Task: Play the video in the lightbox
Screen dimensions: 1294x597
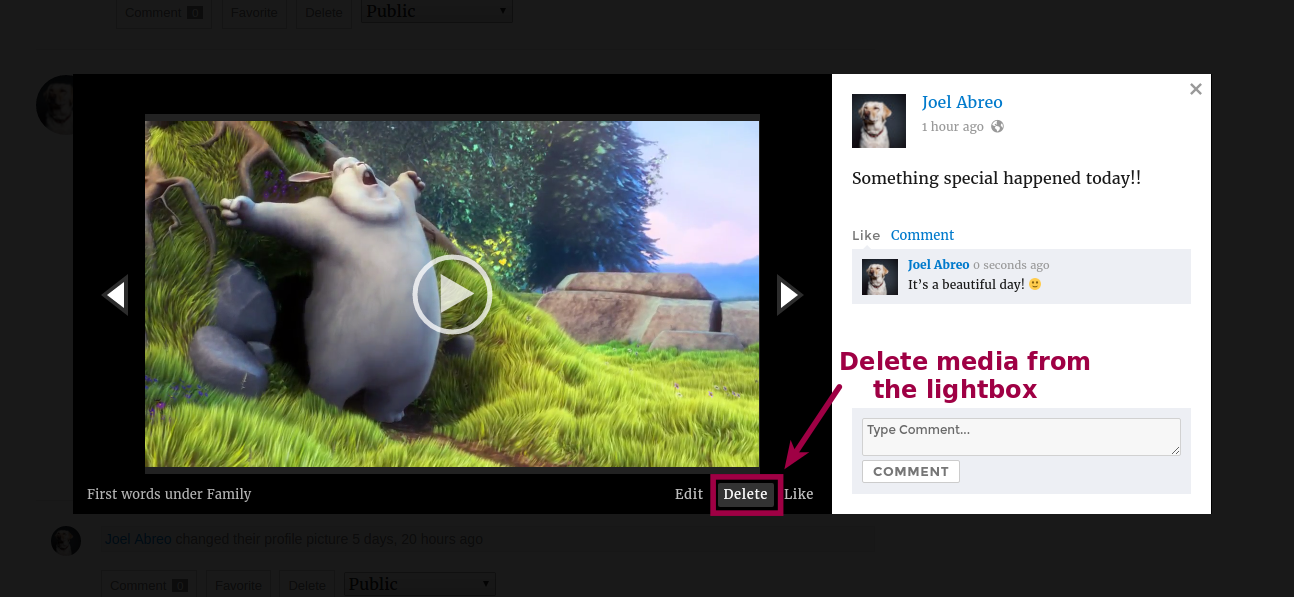Action: pyautogui.click(x=452, y=294)
